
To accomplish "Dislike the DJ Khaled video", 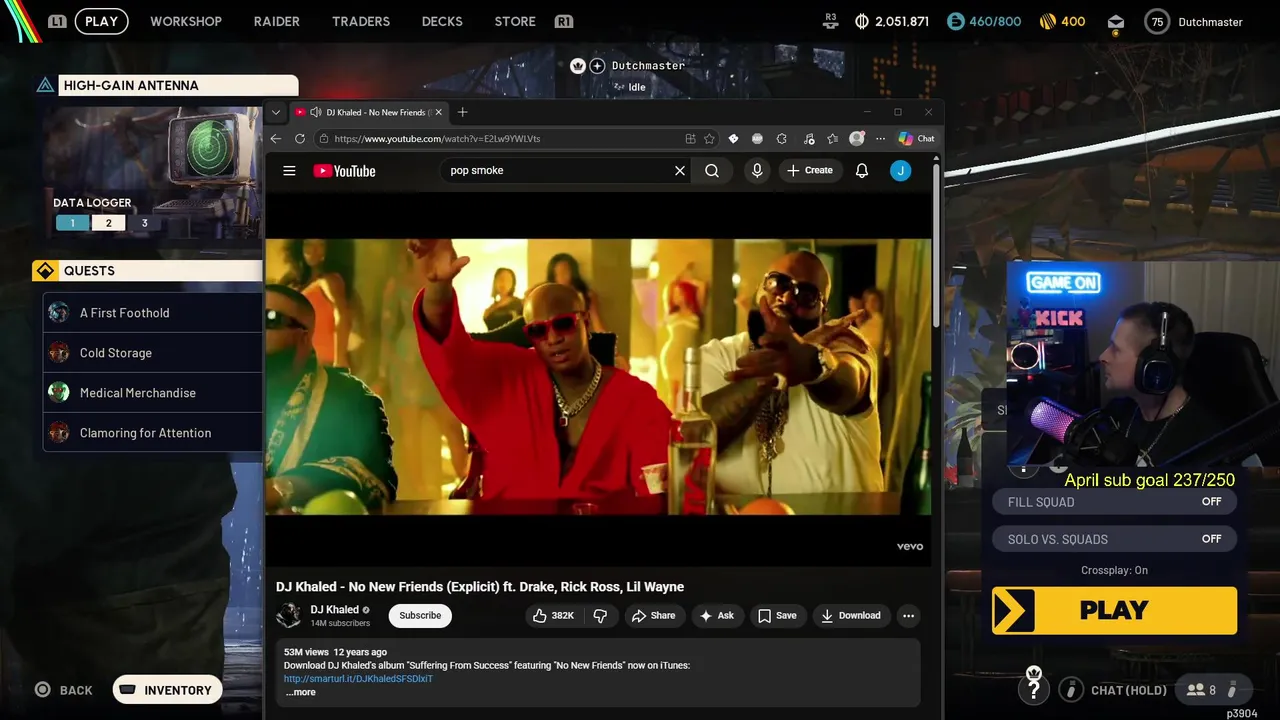I will (601, 616).
